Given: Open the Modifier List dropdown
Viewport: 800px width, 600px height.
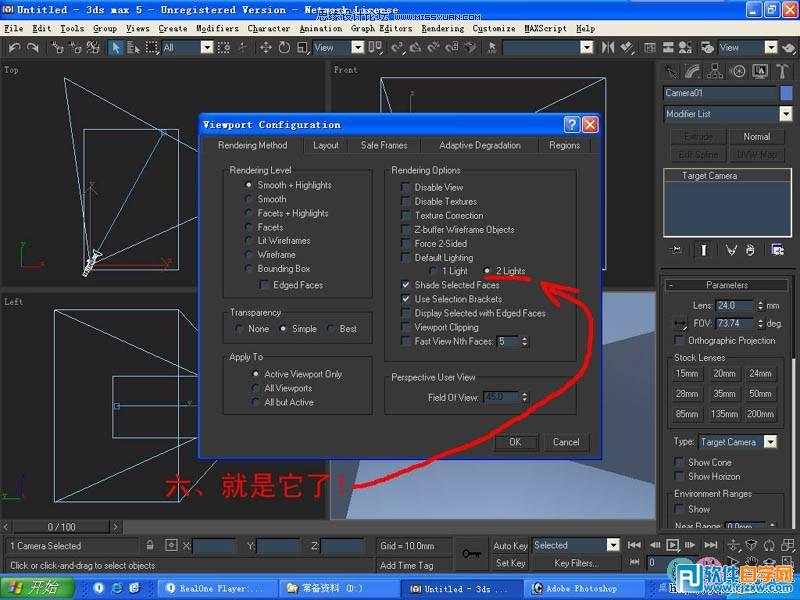Looking at the screenshot, I should [785, 112].
